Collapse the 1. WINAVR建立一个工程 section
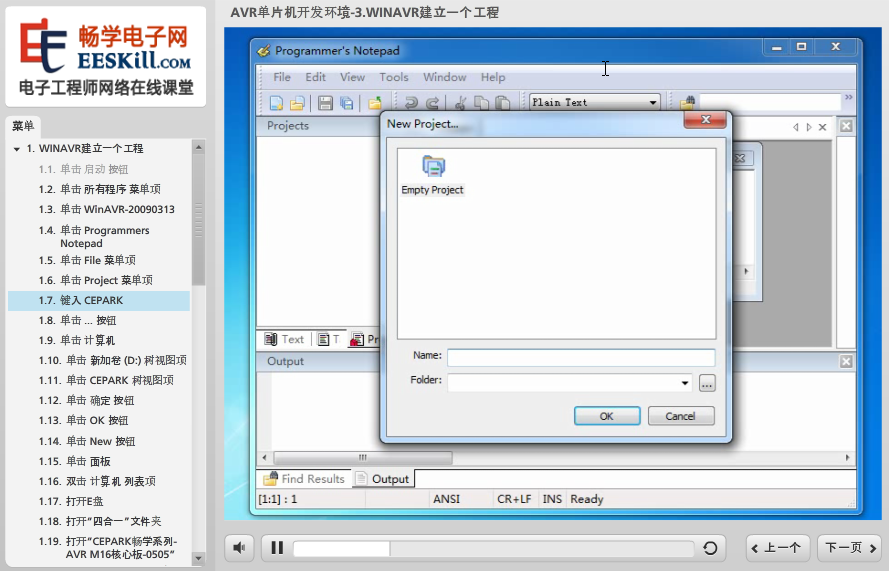 coord(17,149)
